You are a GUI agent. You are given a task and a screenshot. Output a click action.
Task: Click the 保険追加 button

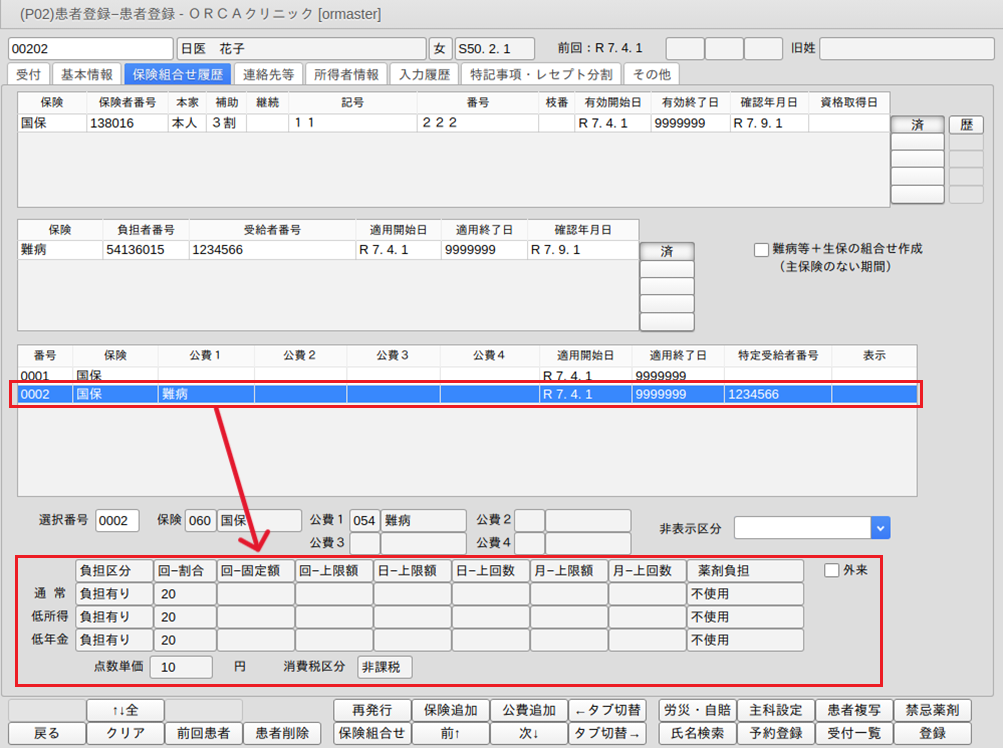(x=449, y=710)
